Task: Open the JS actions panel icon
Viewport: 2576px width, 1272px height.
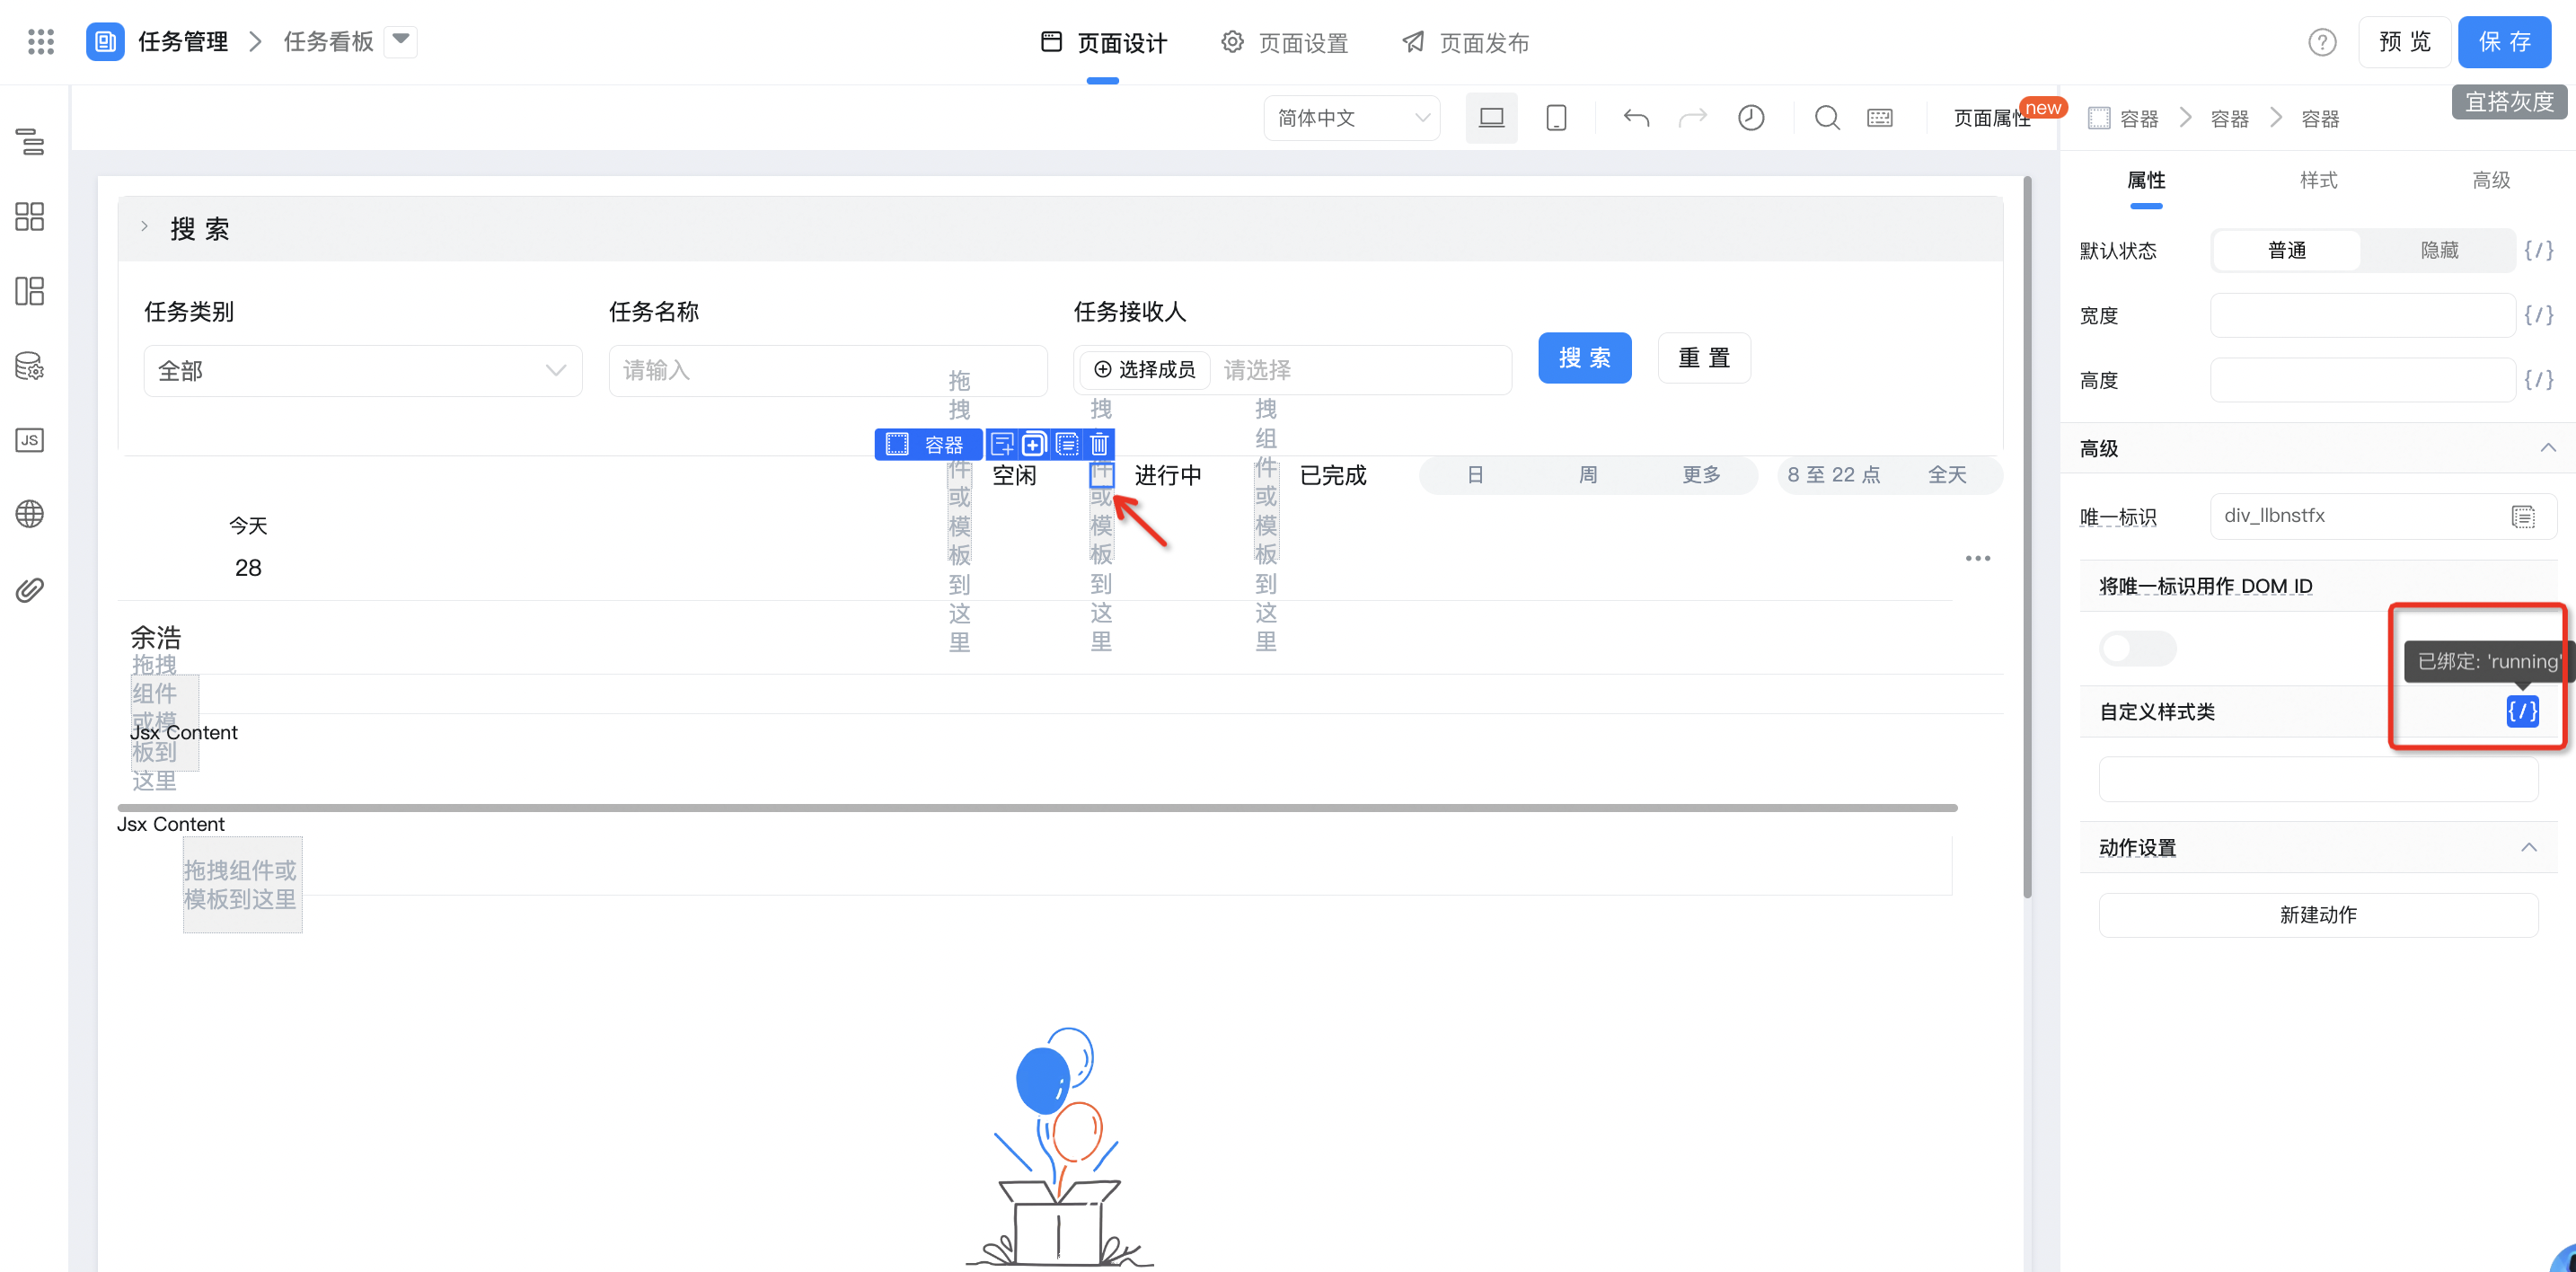Action: click(x=30, y=440)
